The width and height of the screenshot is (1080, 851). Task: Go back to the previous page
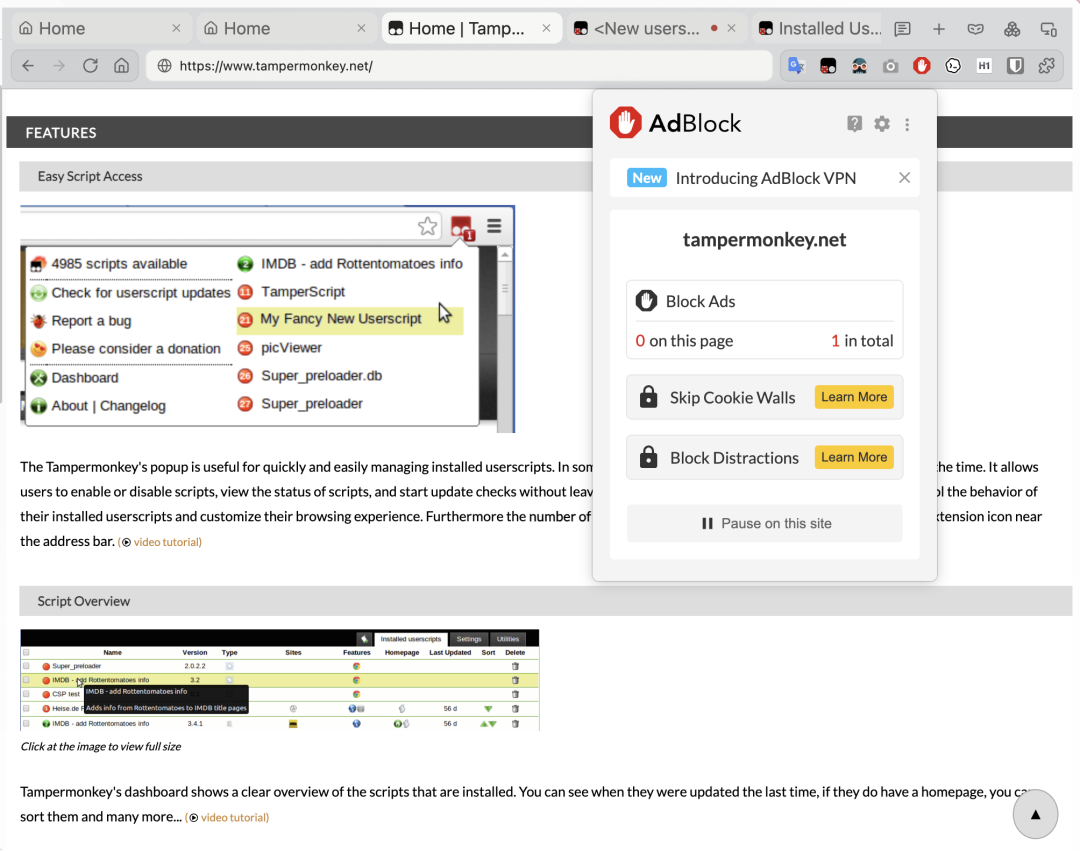[28, 65]
